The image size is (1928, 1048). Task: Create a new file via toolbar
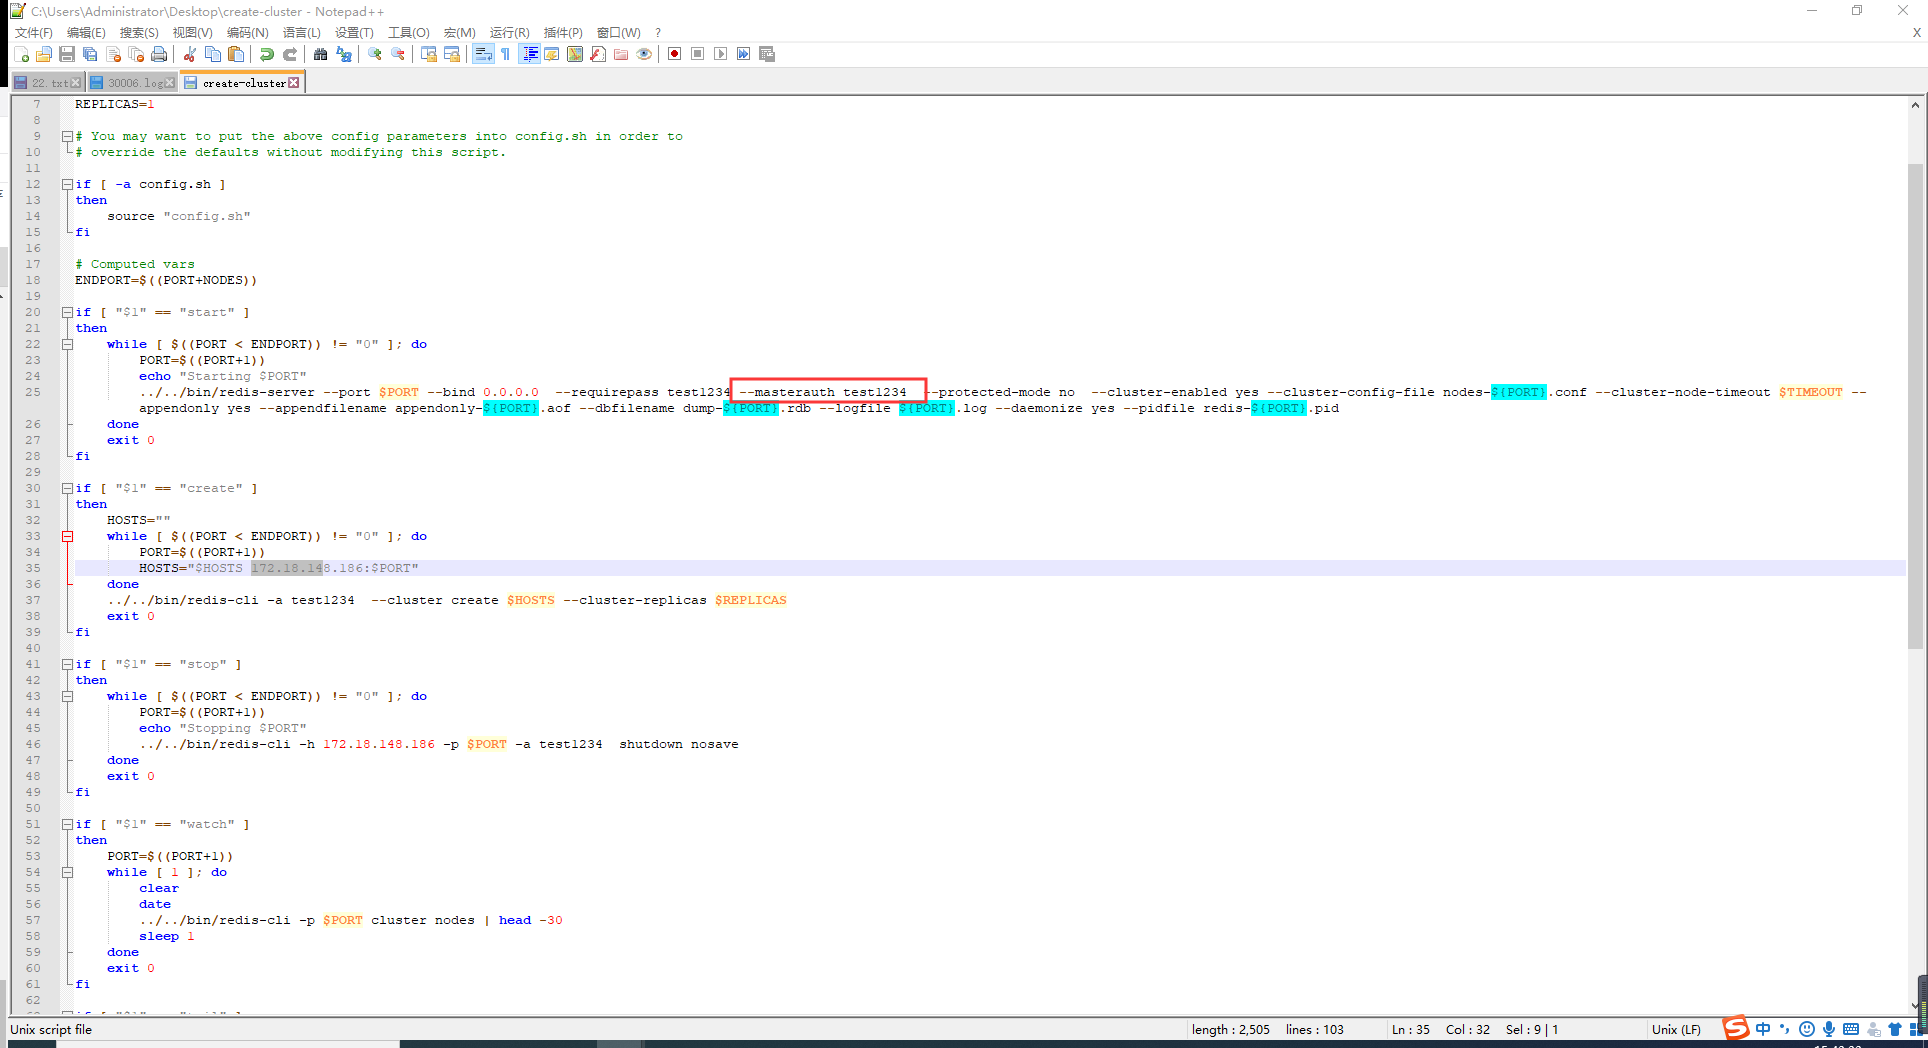coord(21,54)
